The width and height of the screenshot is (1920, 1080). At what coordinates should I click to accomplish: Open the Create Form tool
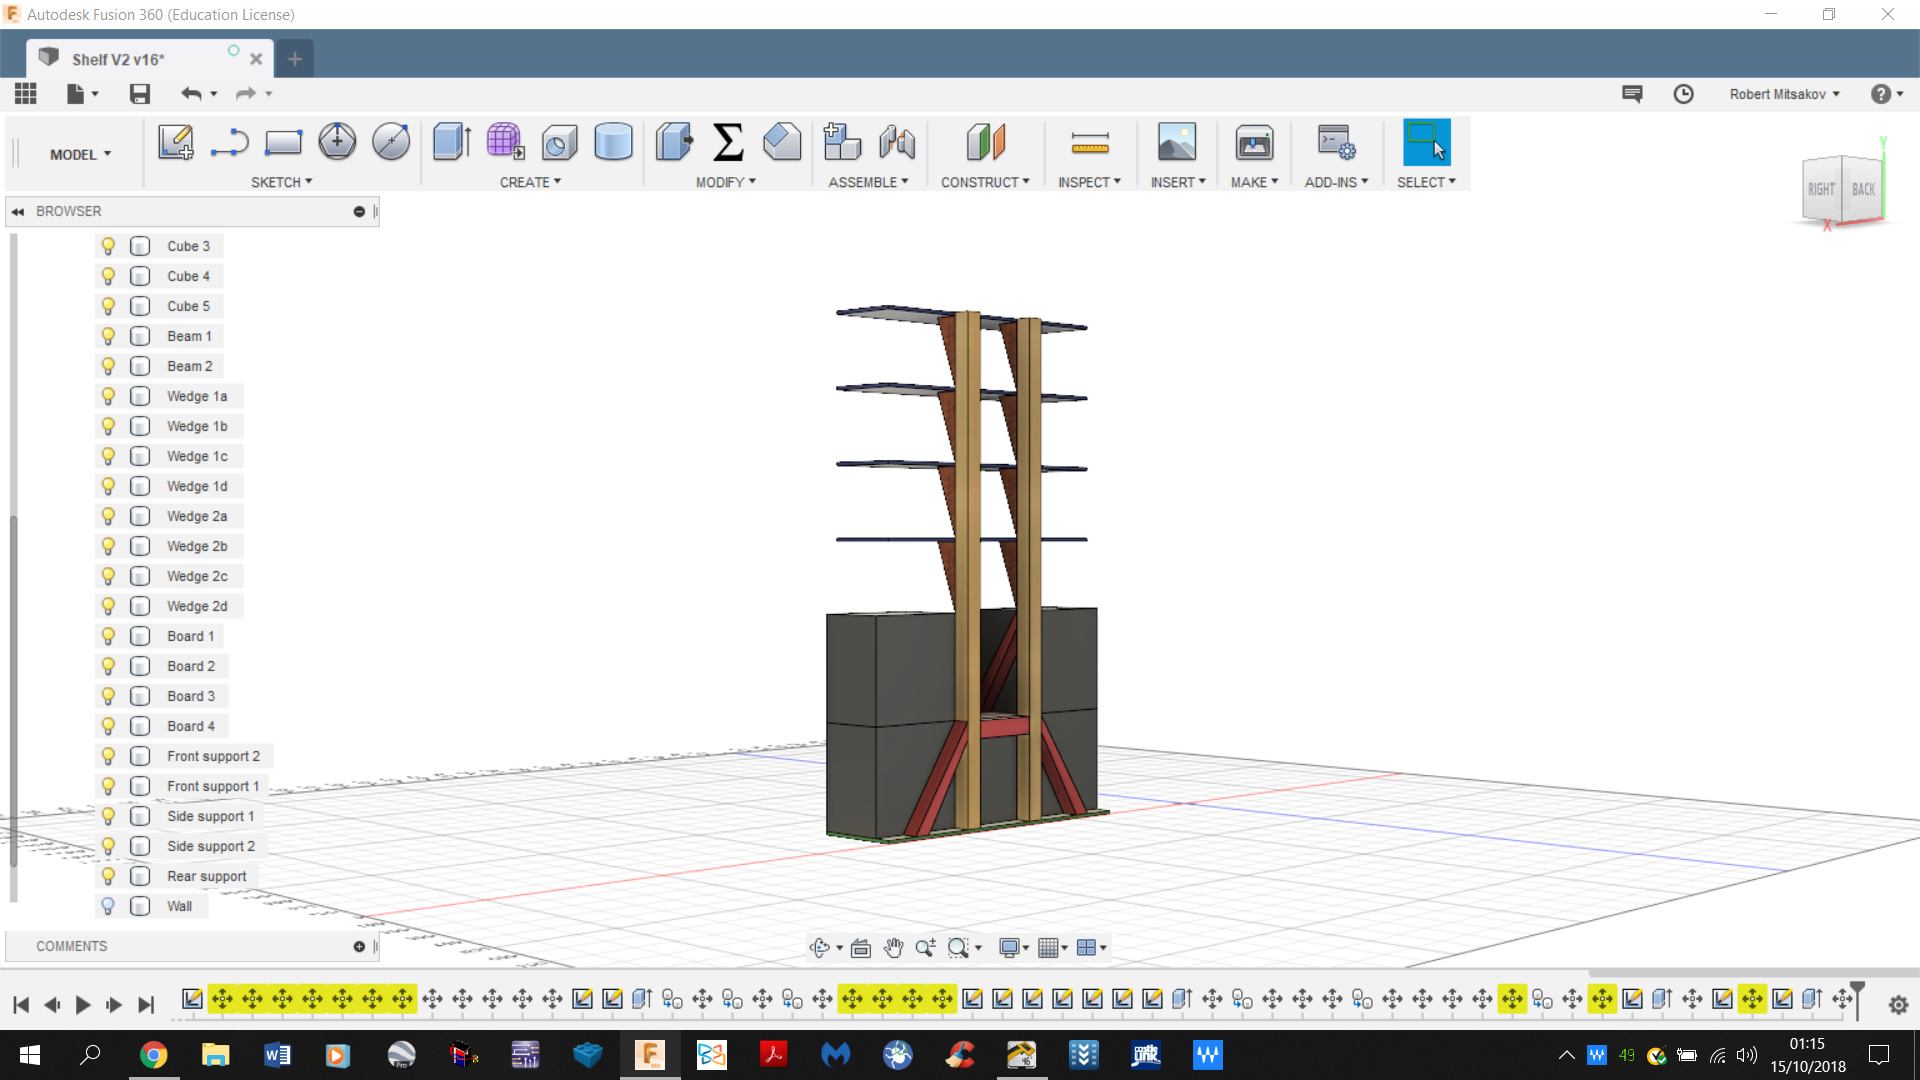505,142
